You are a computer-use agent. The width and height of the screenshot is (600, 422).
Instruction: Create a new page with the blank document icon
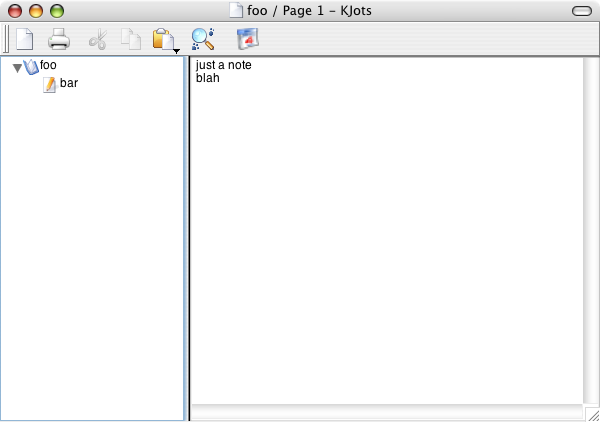click(24, 39)
